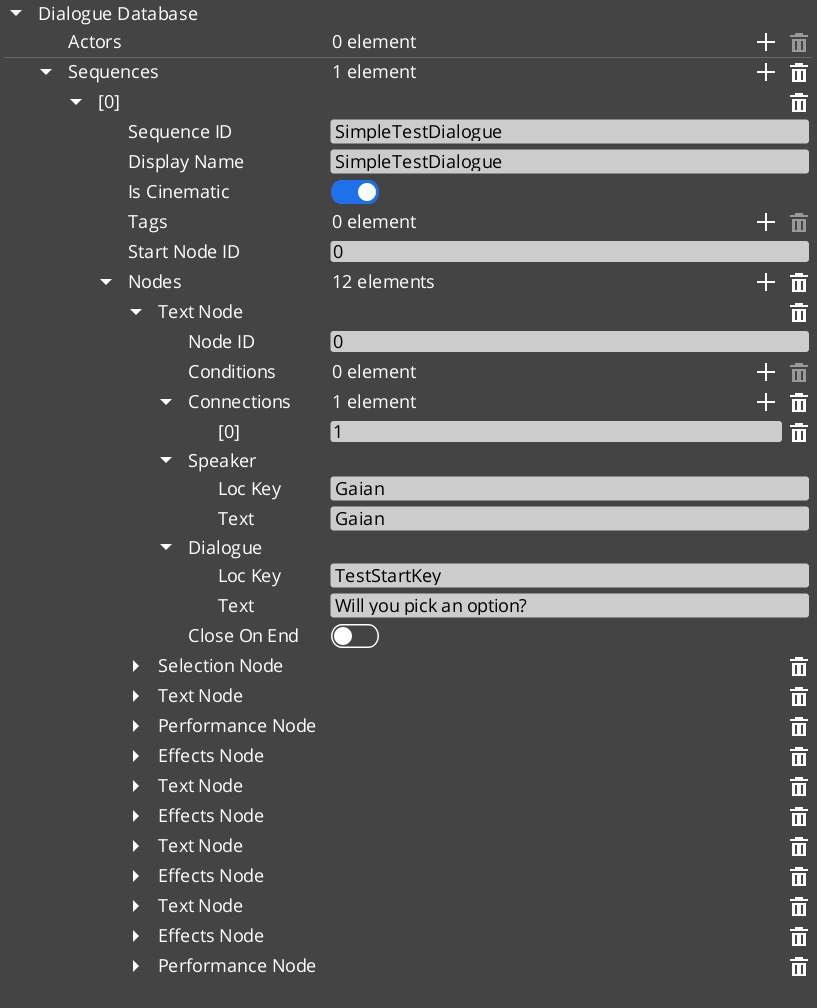Collapse the Connections list

tap(165, 402)
